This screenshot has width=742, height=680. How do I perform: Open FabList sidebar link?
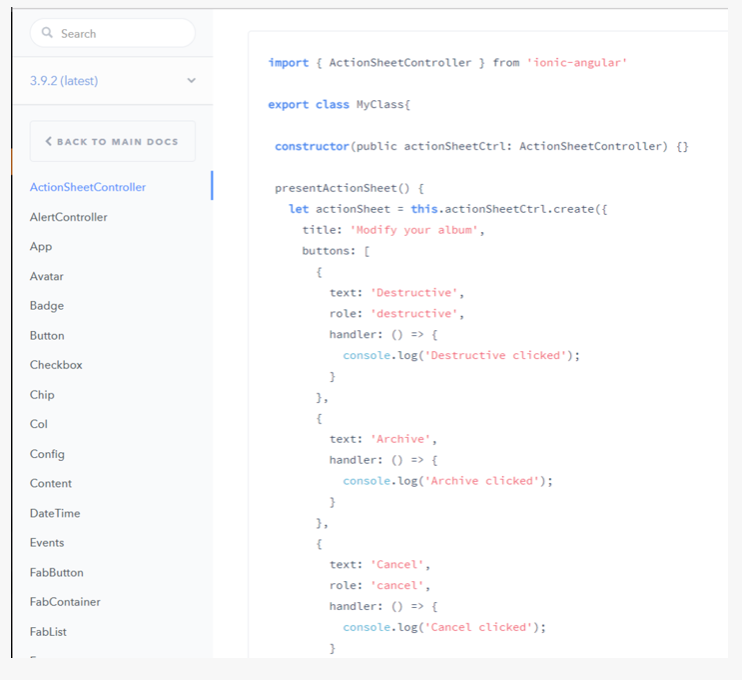48,632
